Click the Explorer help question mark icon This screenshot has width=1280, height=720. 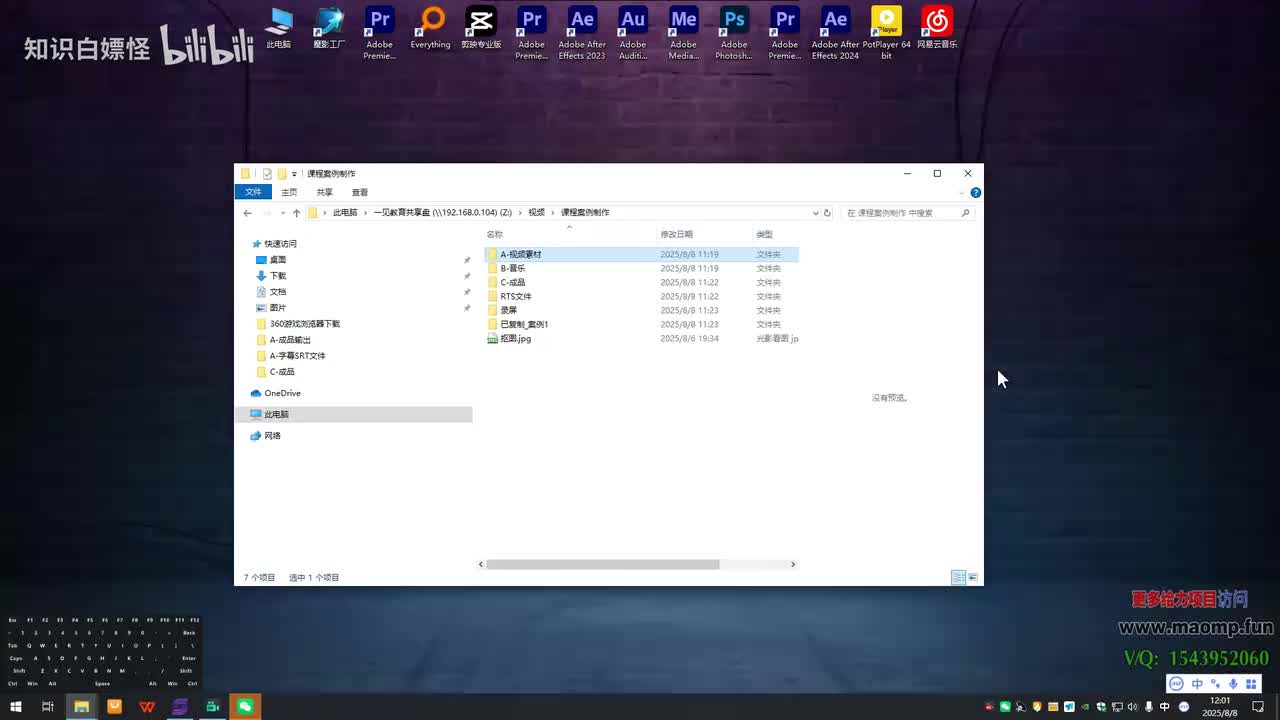coord(976,192)
